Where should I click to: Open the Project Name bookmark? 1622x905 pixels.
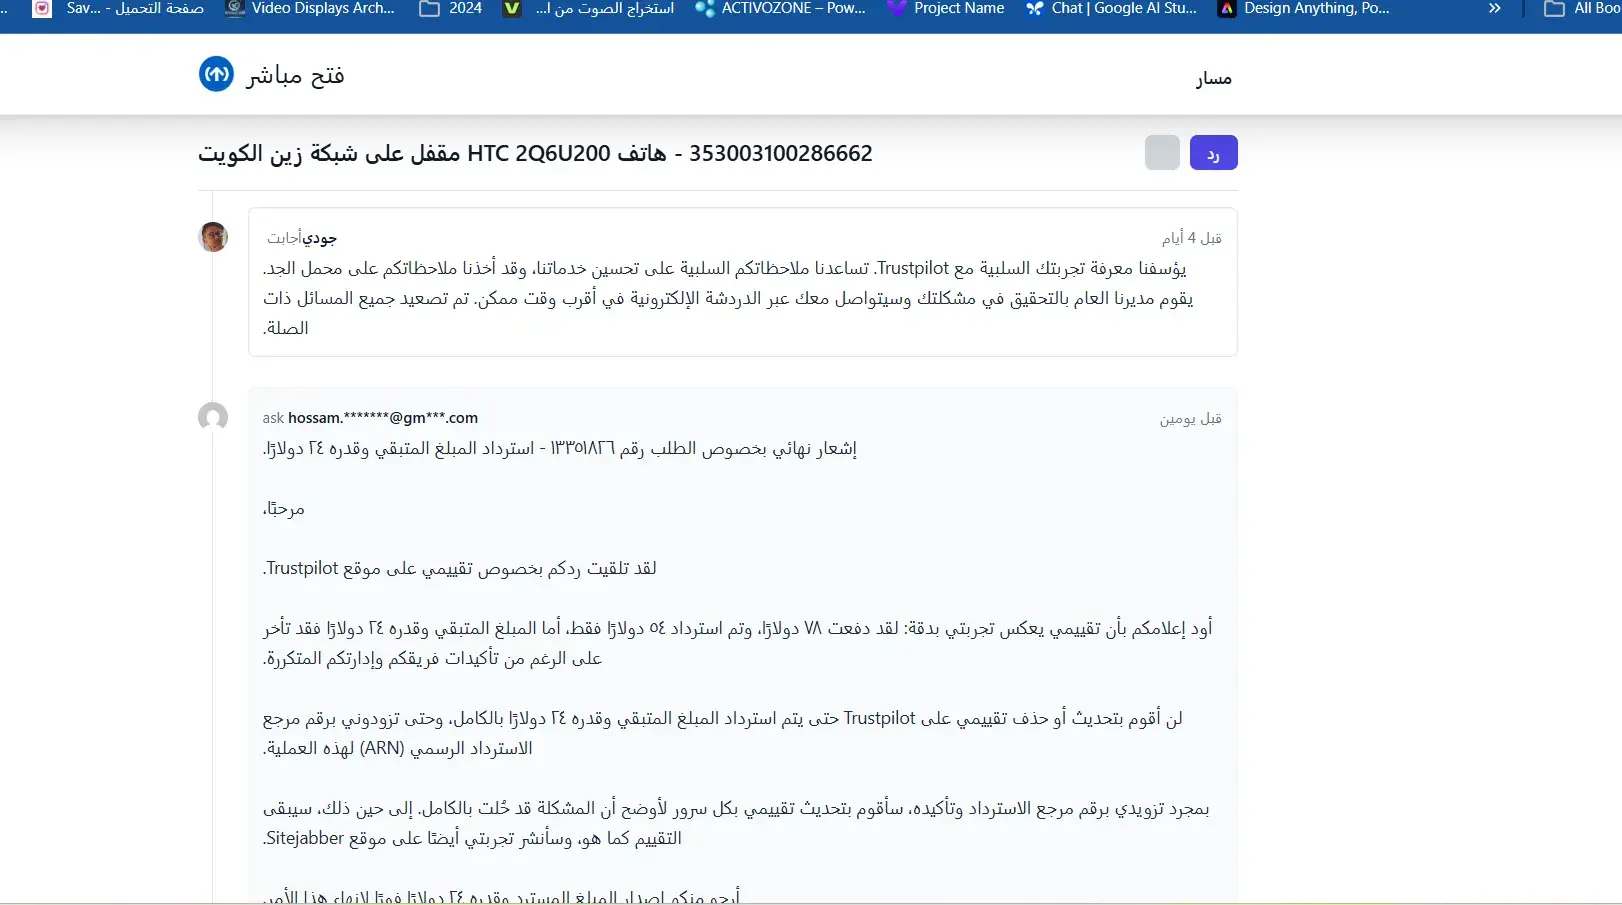click(x=945, y=8)
